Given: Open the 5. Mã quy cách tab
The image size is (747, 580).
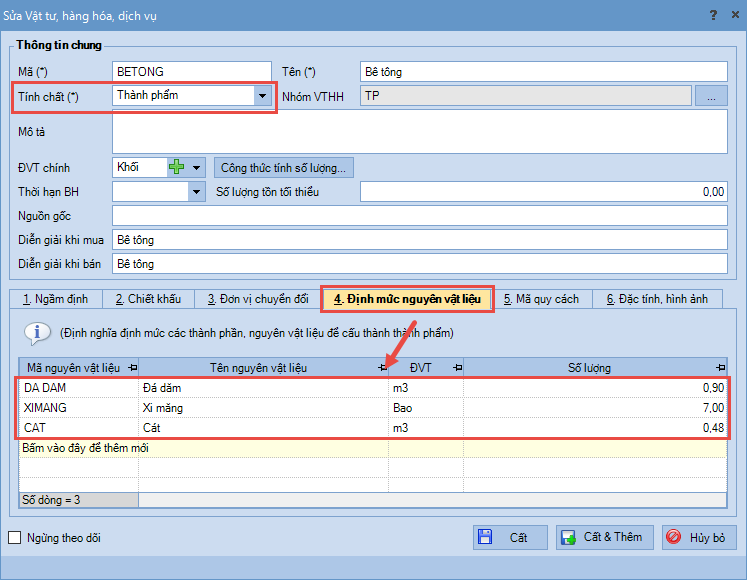Looking at the screenshot, I should [x=542, y=299].
